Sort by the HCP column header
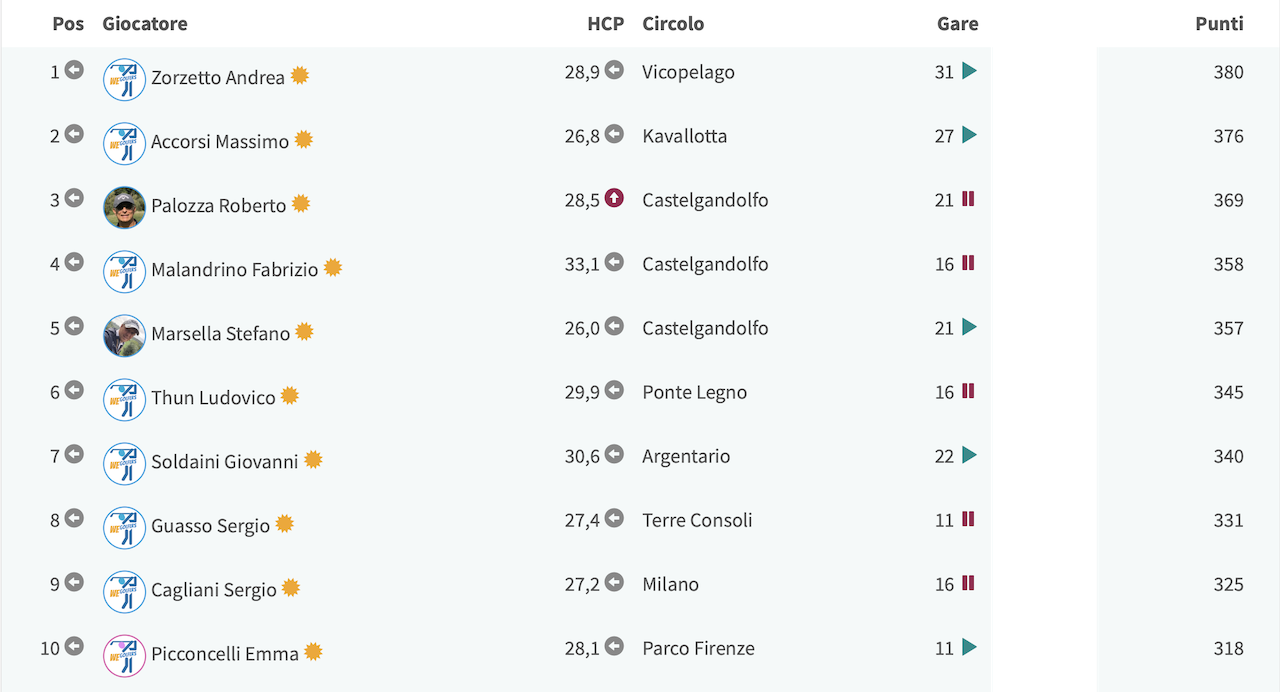Screen dimensions: 1280x692 pyautogui.click(x=605, y=24)
